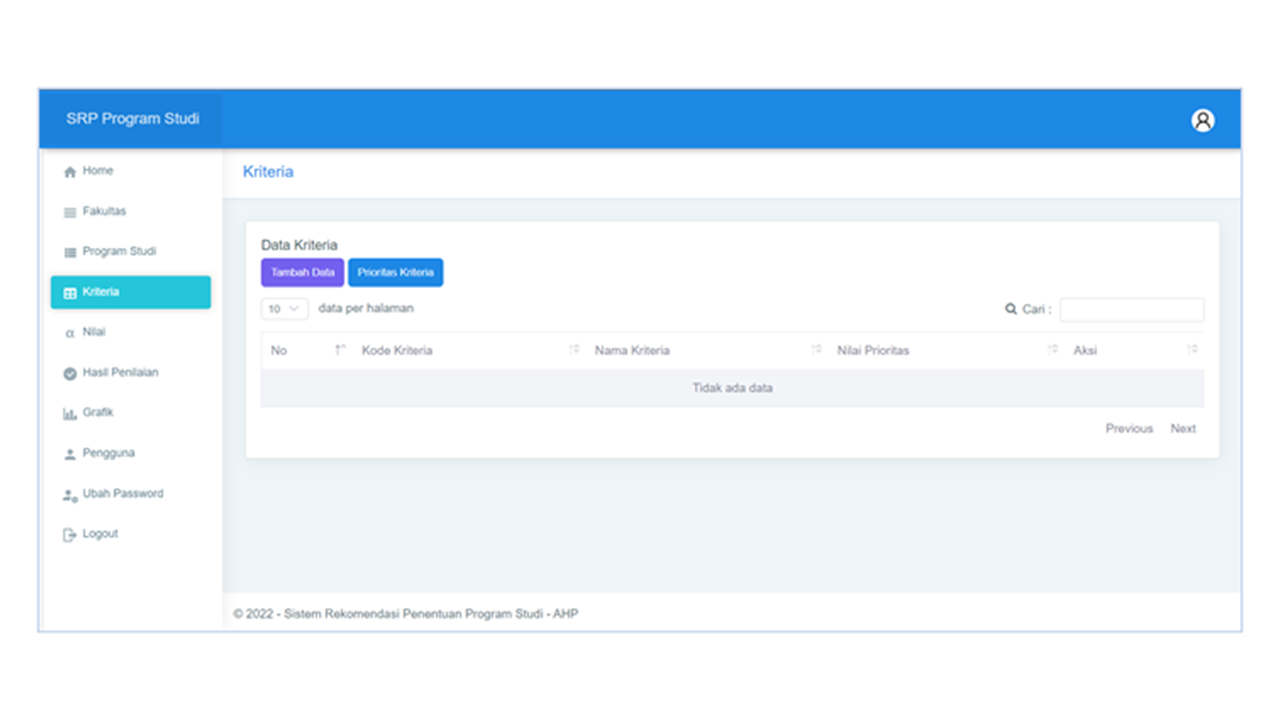Click the Logout exit icon
1280x720 pixels.
(x=70, y=535)
